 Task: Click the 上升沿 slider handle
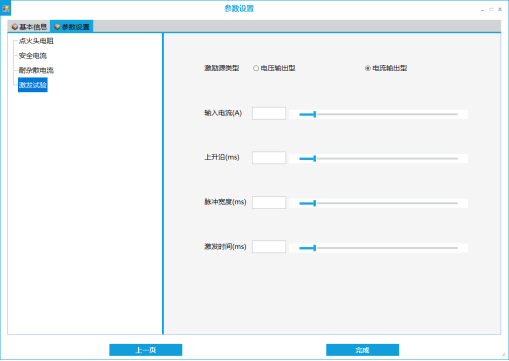[x=314, y=159]
